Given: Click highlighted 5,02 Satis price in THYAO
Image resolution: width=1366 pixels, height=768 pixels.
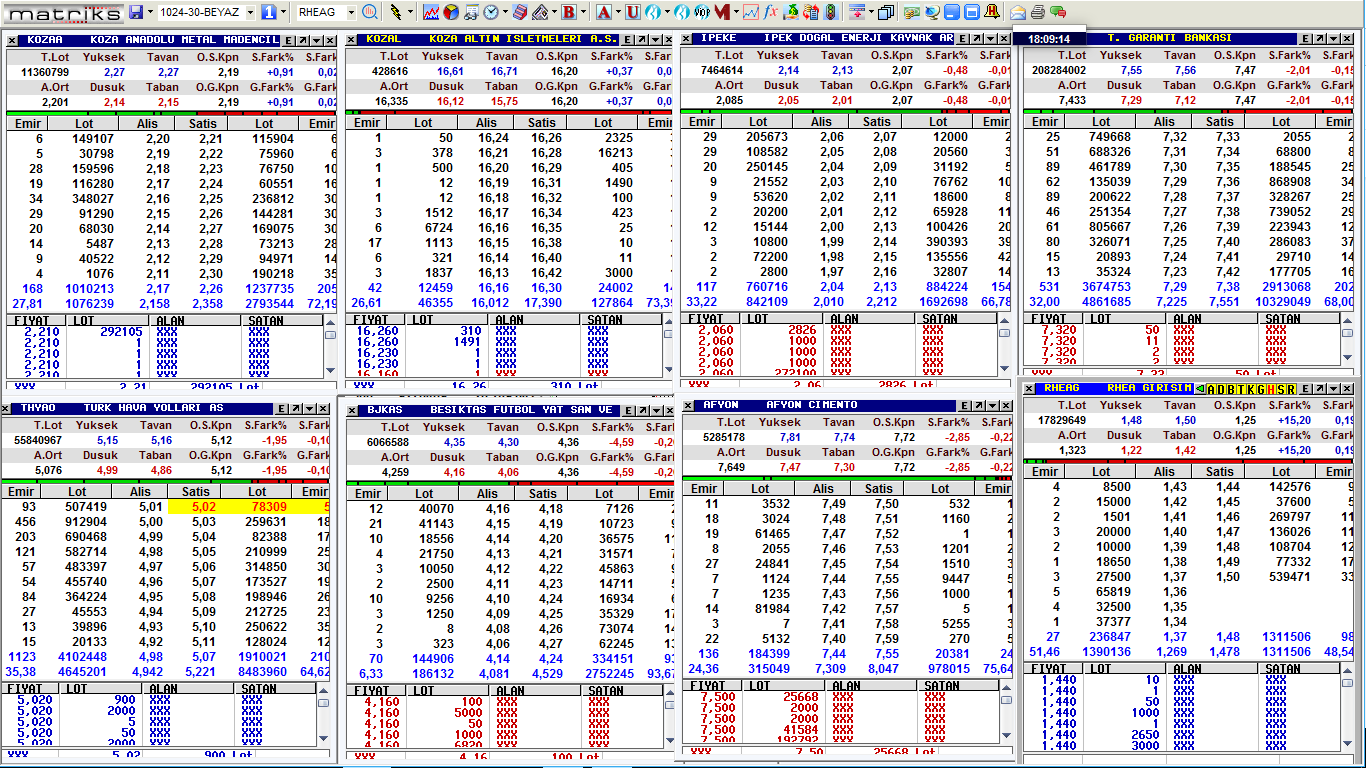Looking at the screenshot, I should 204,507.
